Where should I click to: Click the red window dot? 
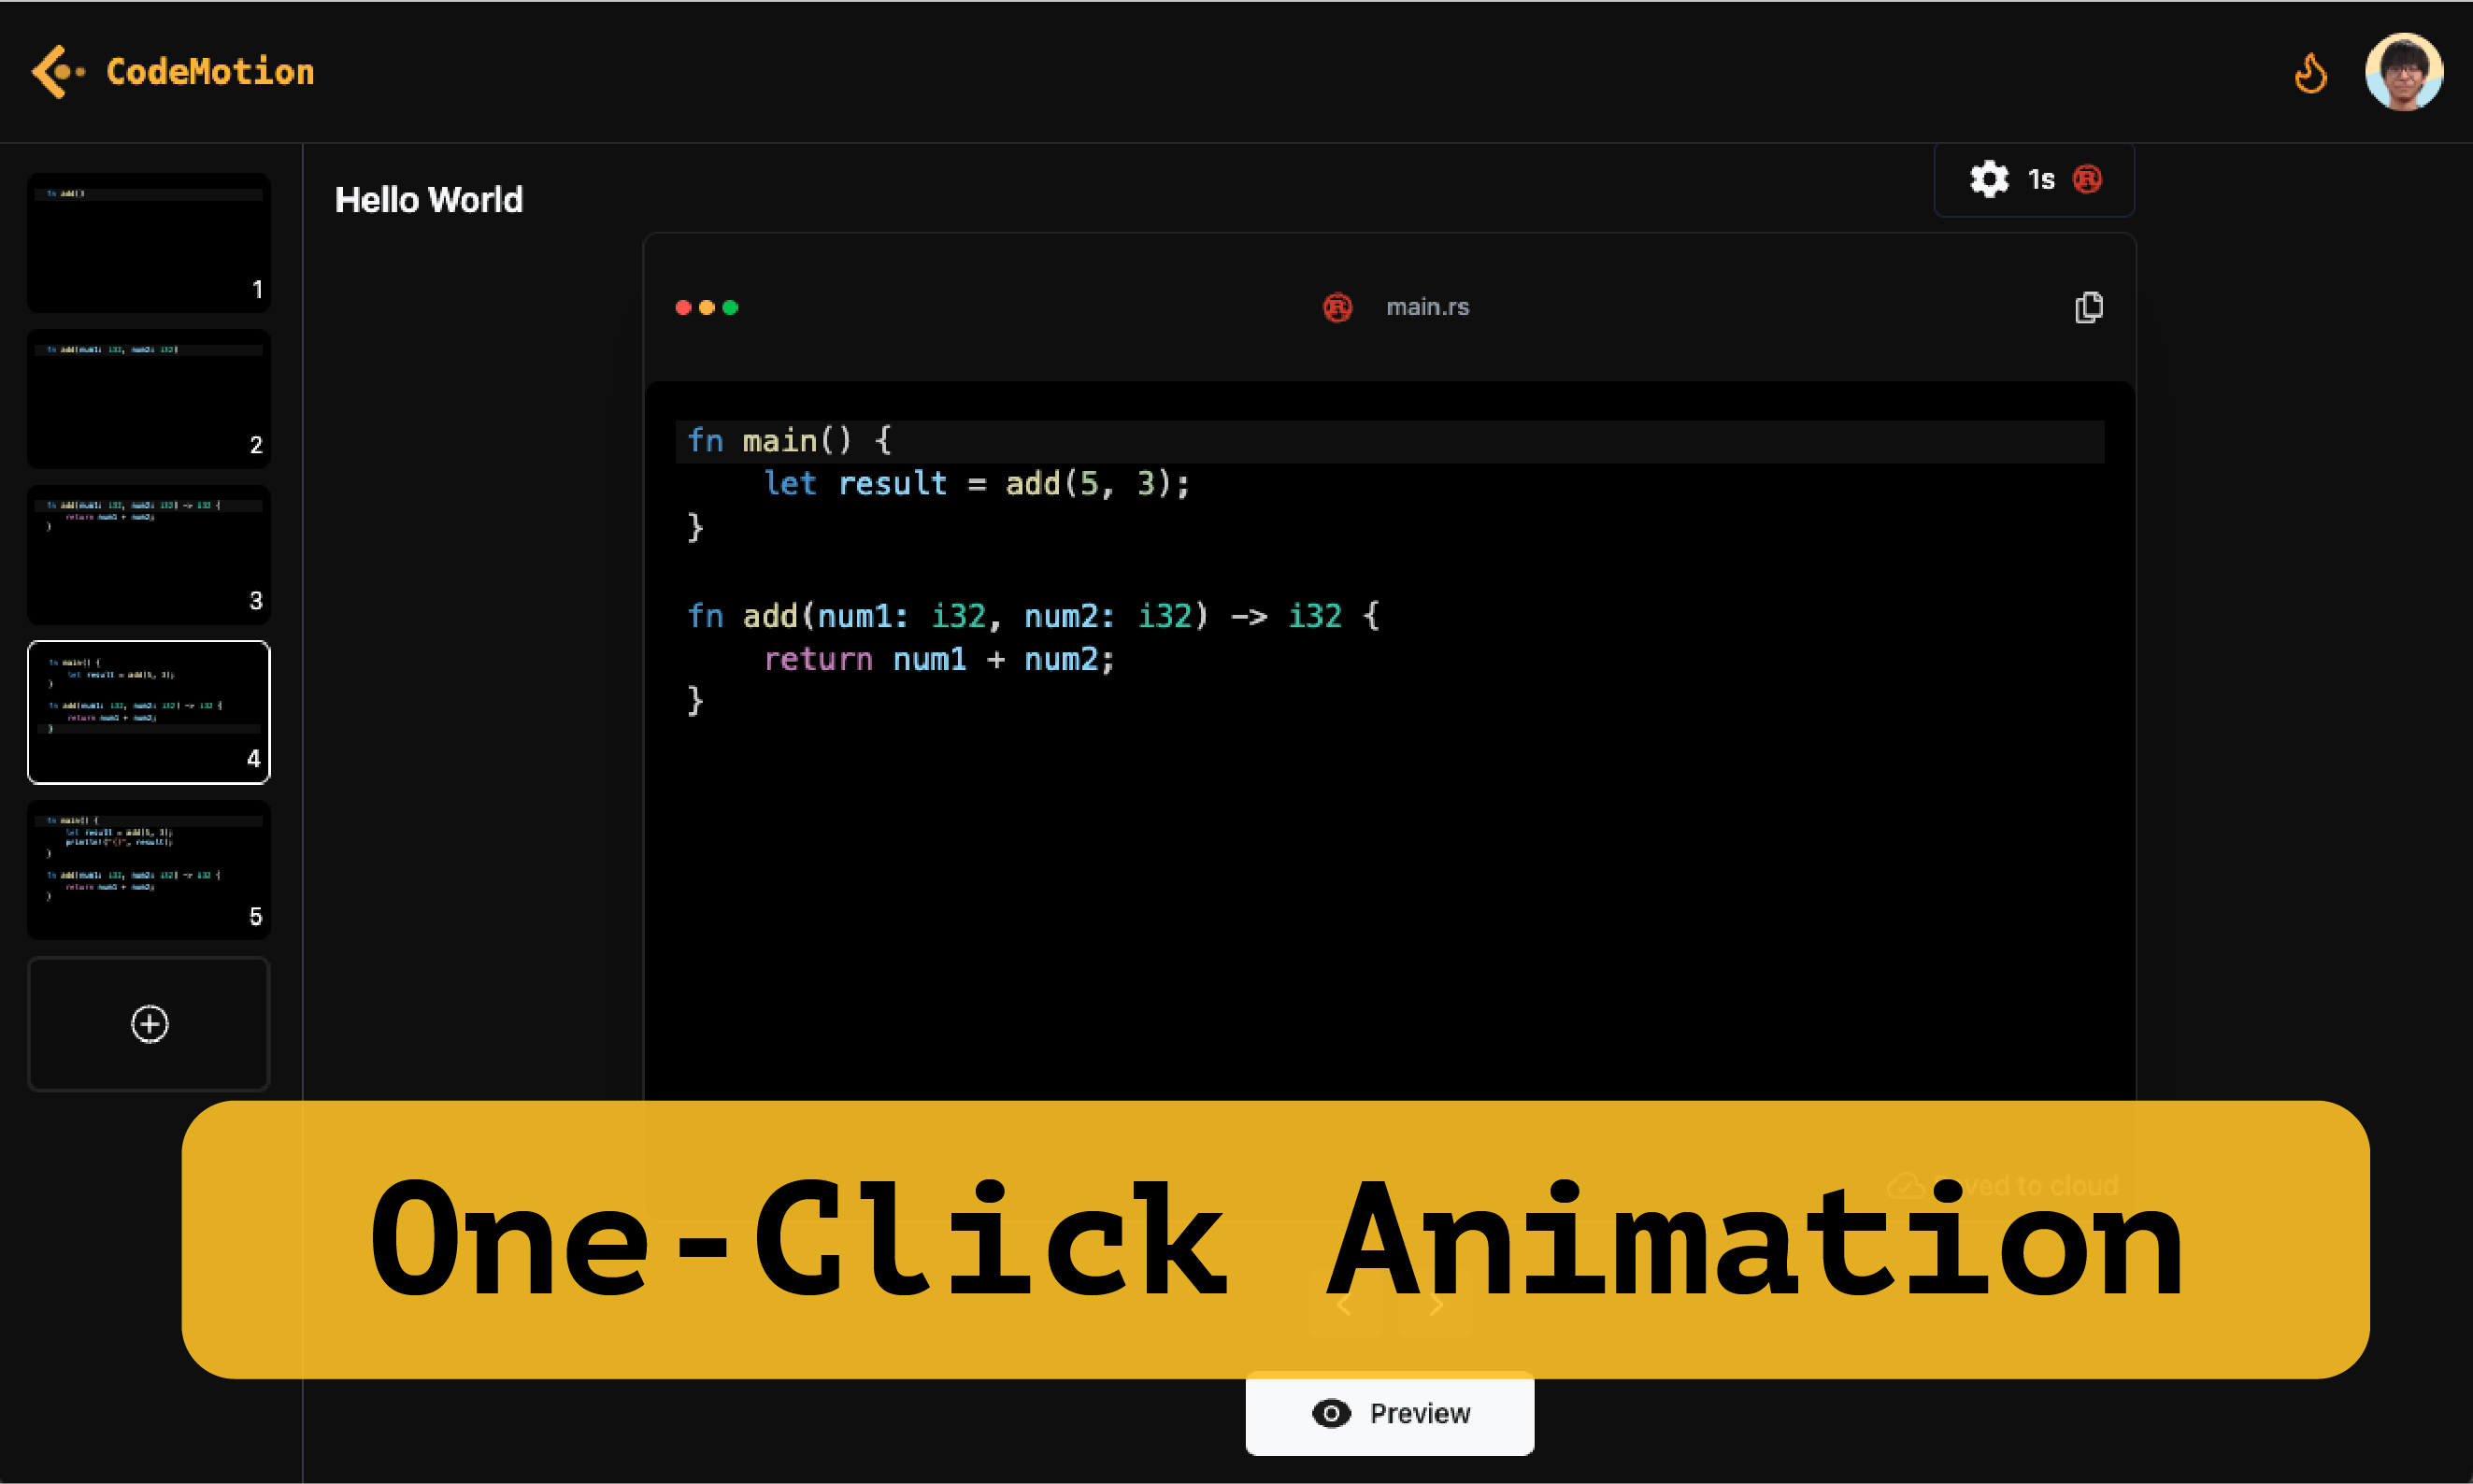(684, 307)
